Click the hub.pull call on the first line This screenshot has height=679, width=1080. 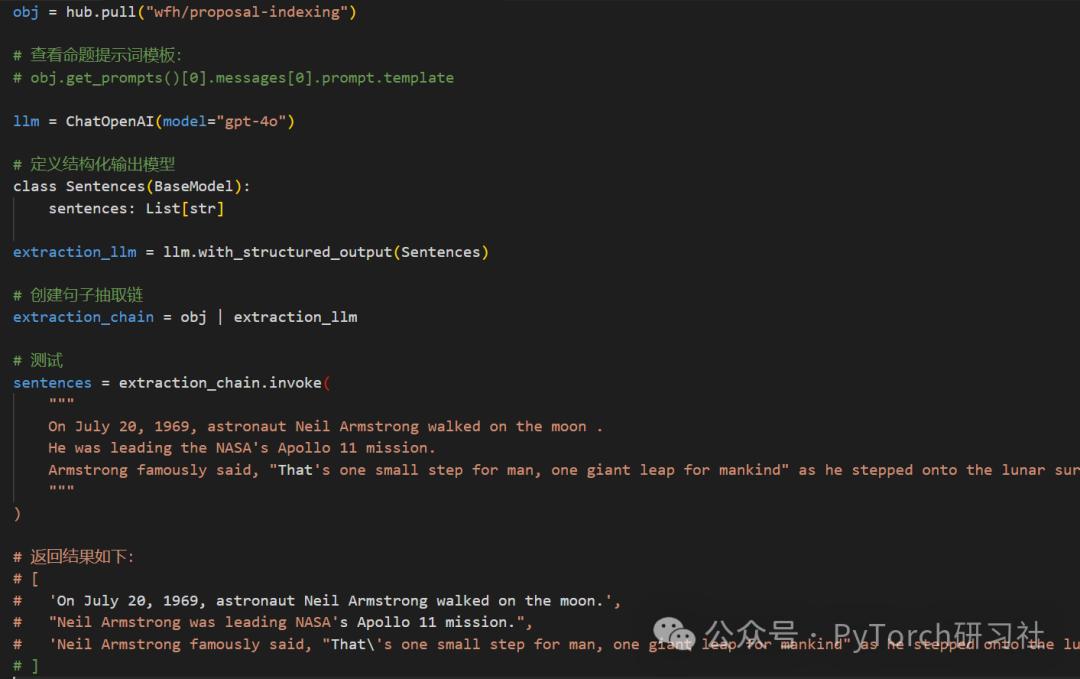point(101,12)
